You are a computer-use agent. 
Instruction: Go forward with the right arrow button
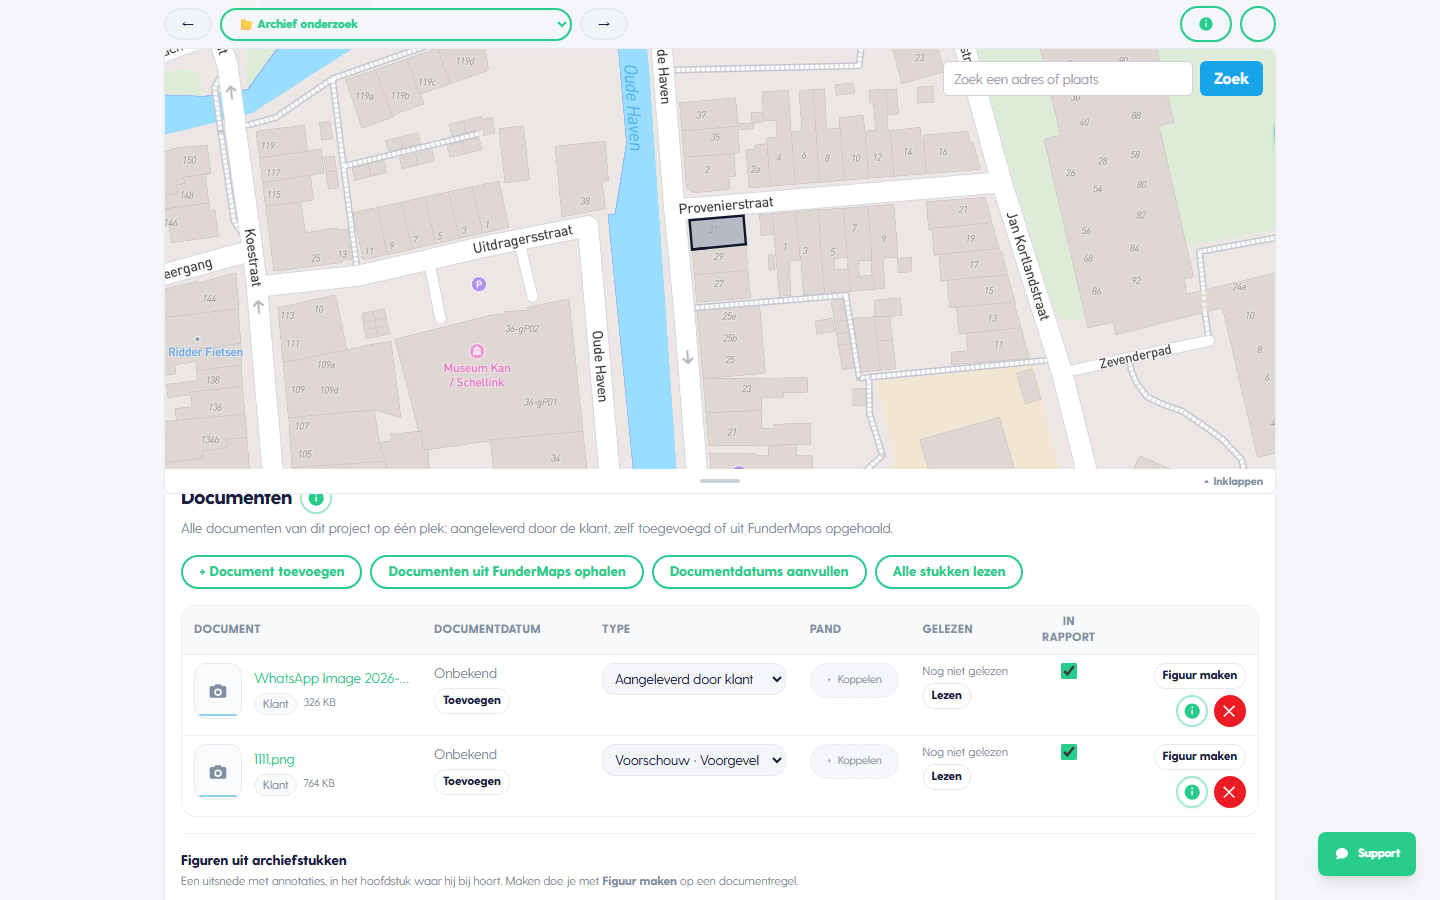tap(604, 24)
